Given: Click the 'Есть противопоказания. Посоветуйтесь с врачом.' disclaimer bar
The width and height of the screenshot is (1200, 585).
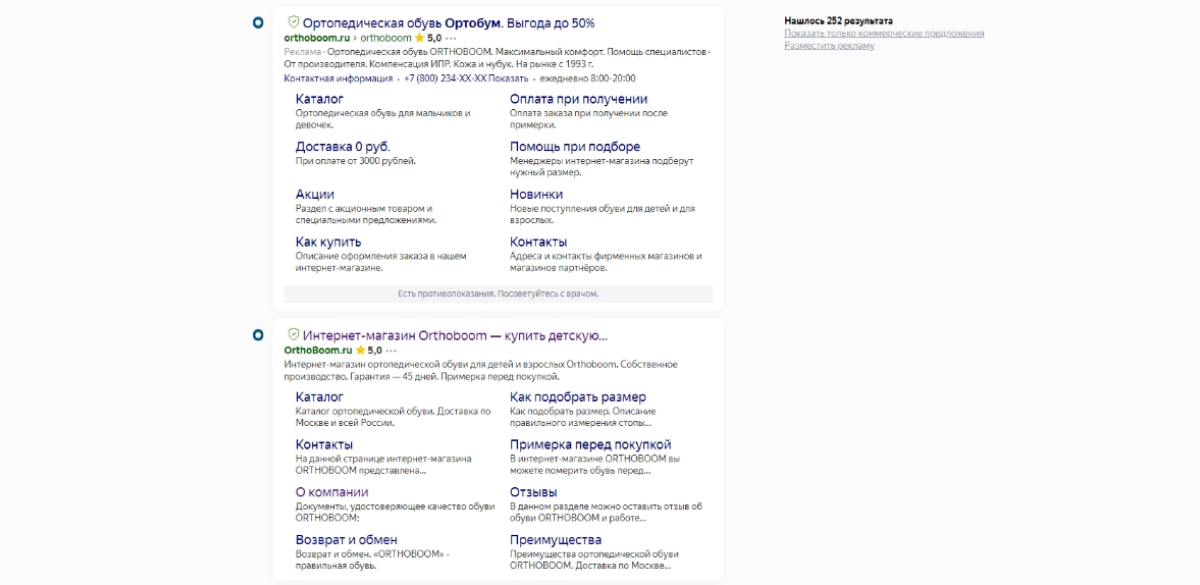Looking at the screenshot, I should click(498, 294).
